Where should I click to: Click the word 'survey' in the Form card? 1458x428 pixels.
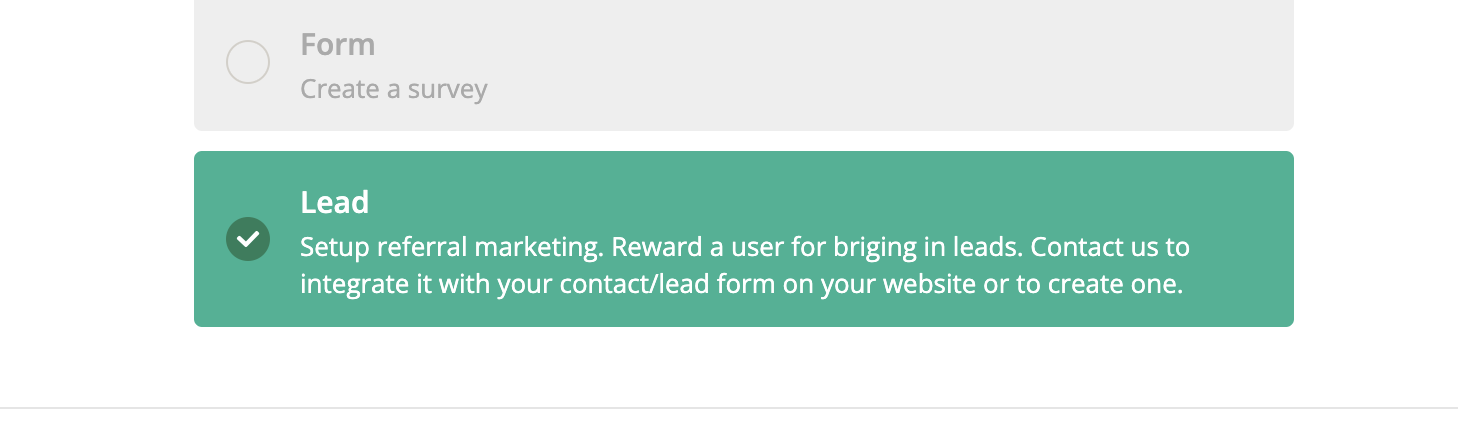click(x=448, y=89)
